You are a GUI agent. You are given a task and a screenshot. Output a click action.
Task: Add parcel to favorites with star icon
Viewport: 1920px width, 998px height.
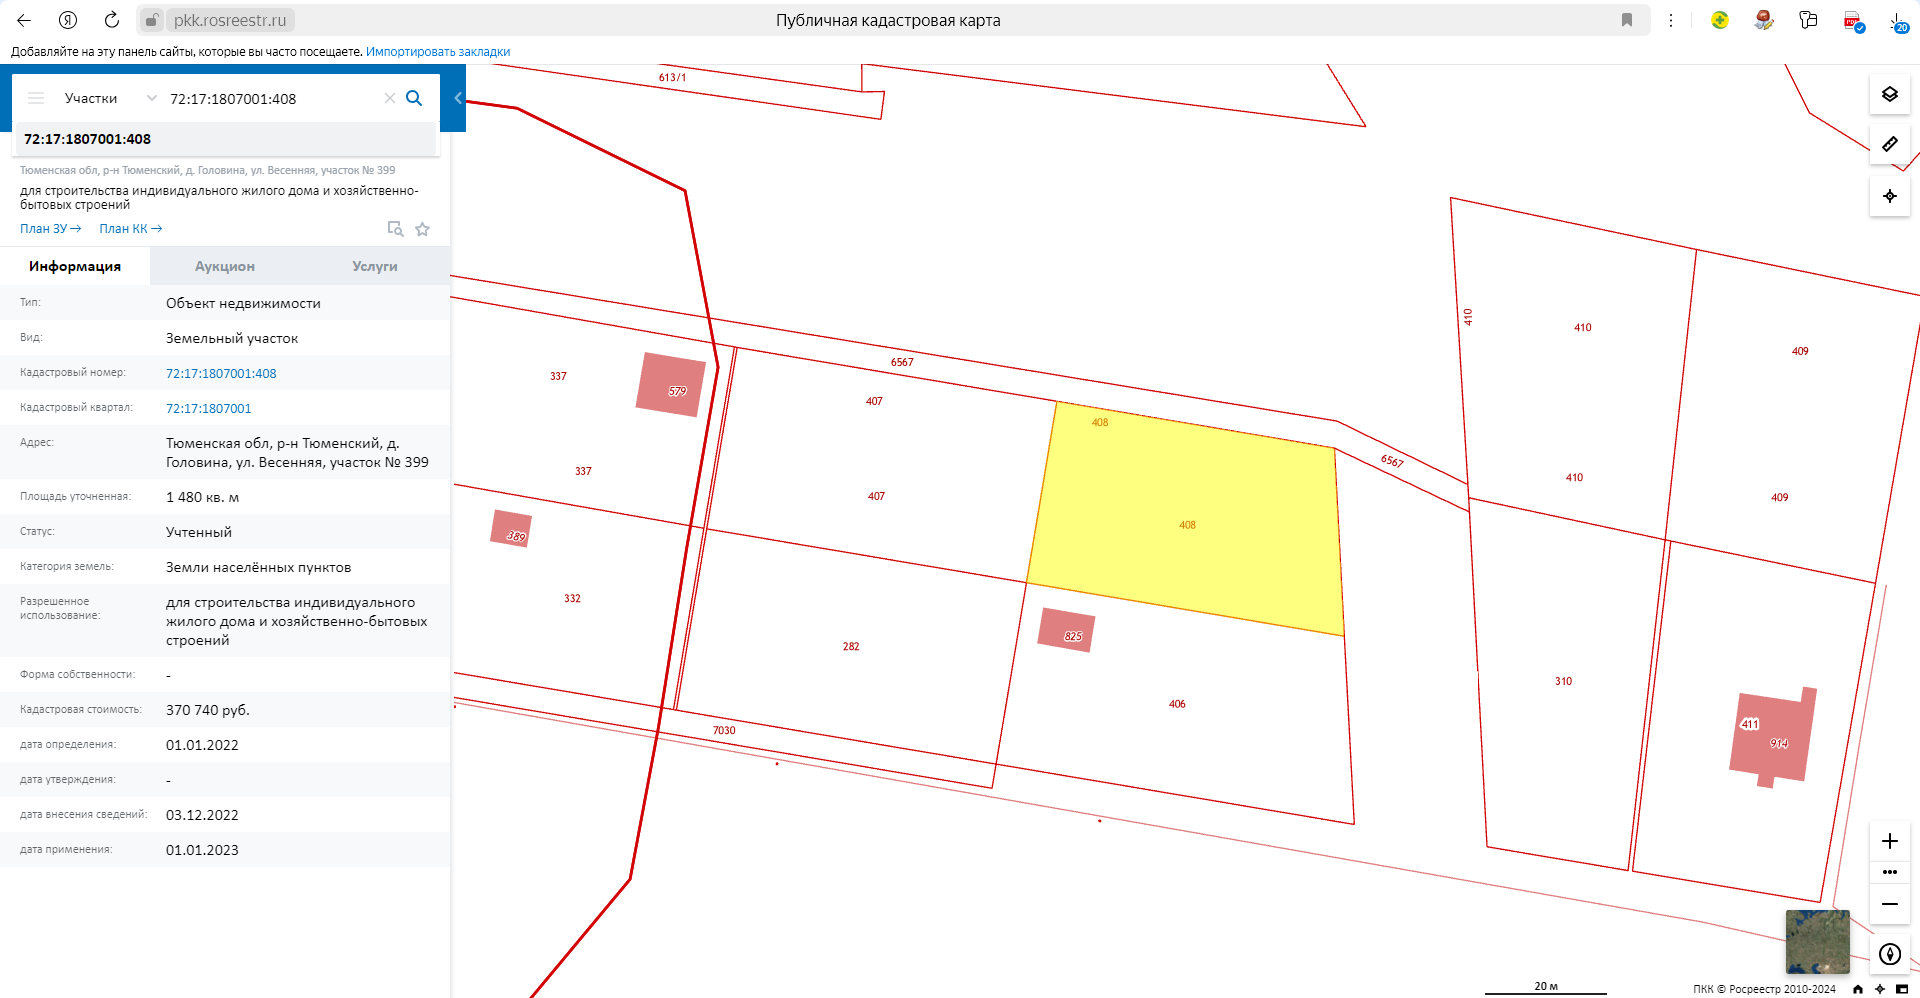[423, 229]
